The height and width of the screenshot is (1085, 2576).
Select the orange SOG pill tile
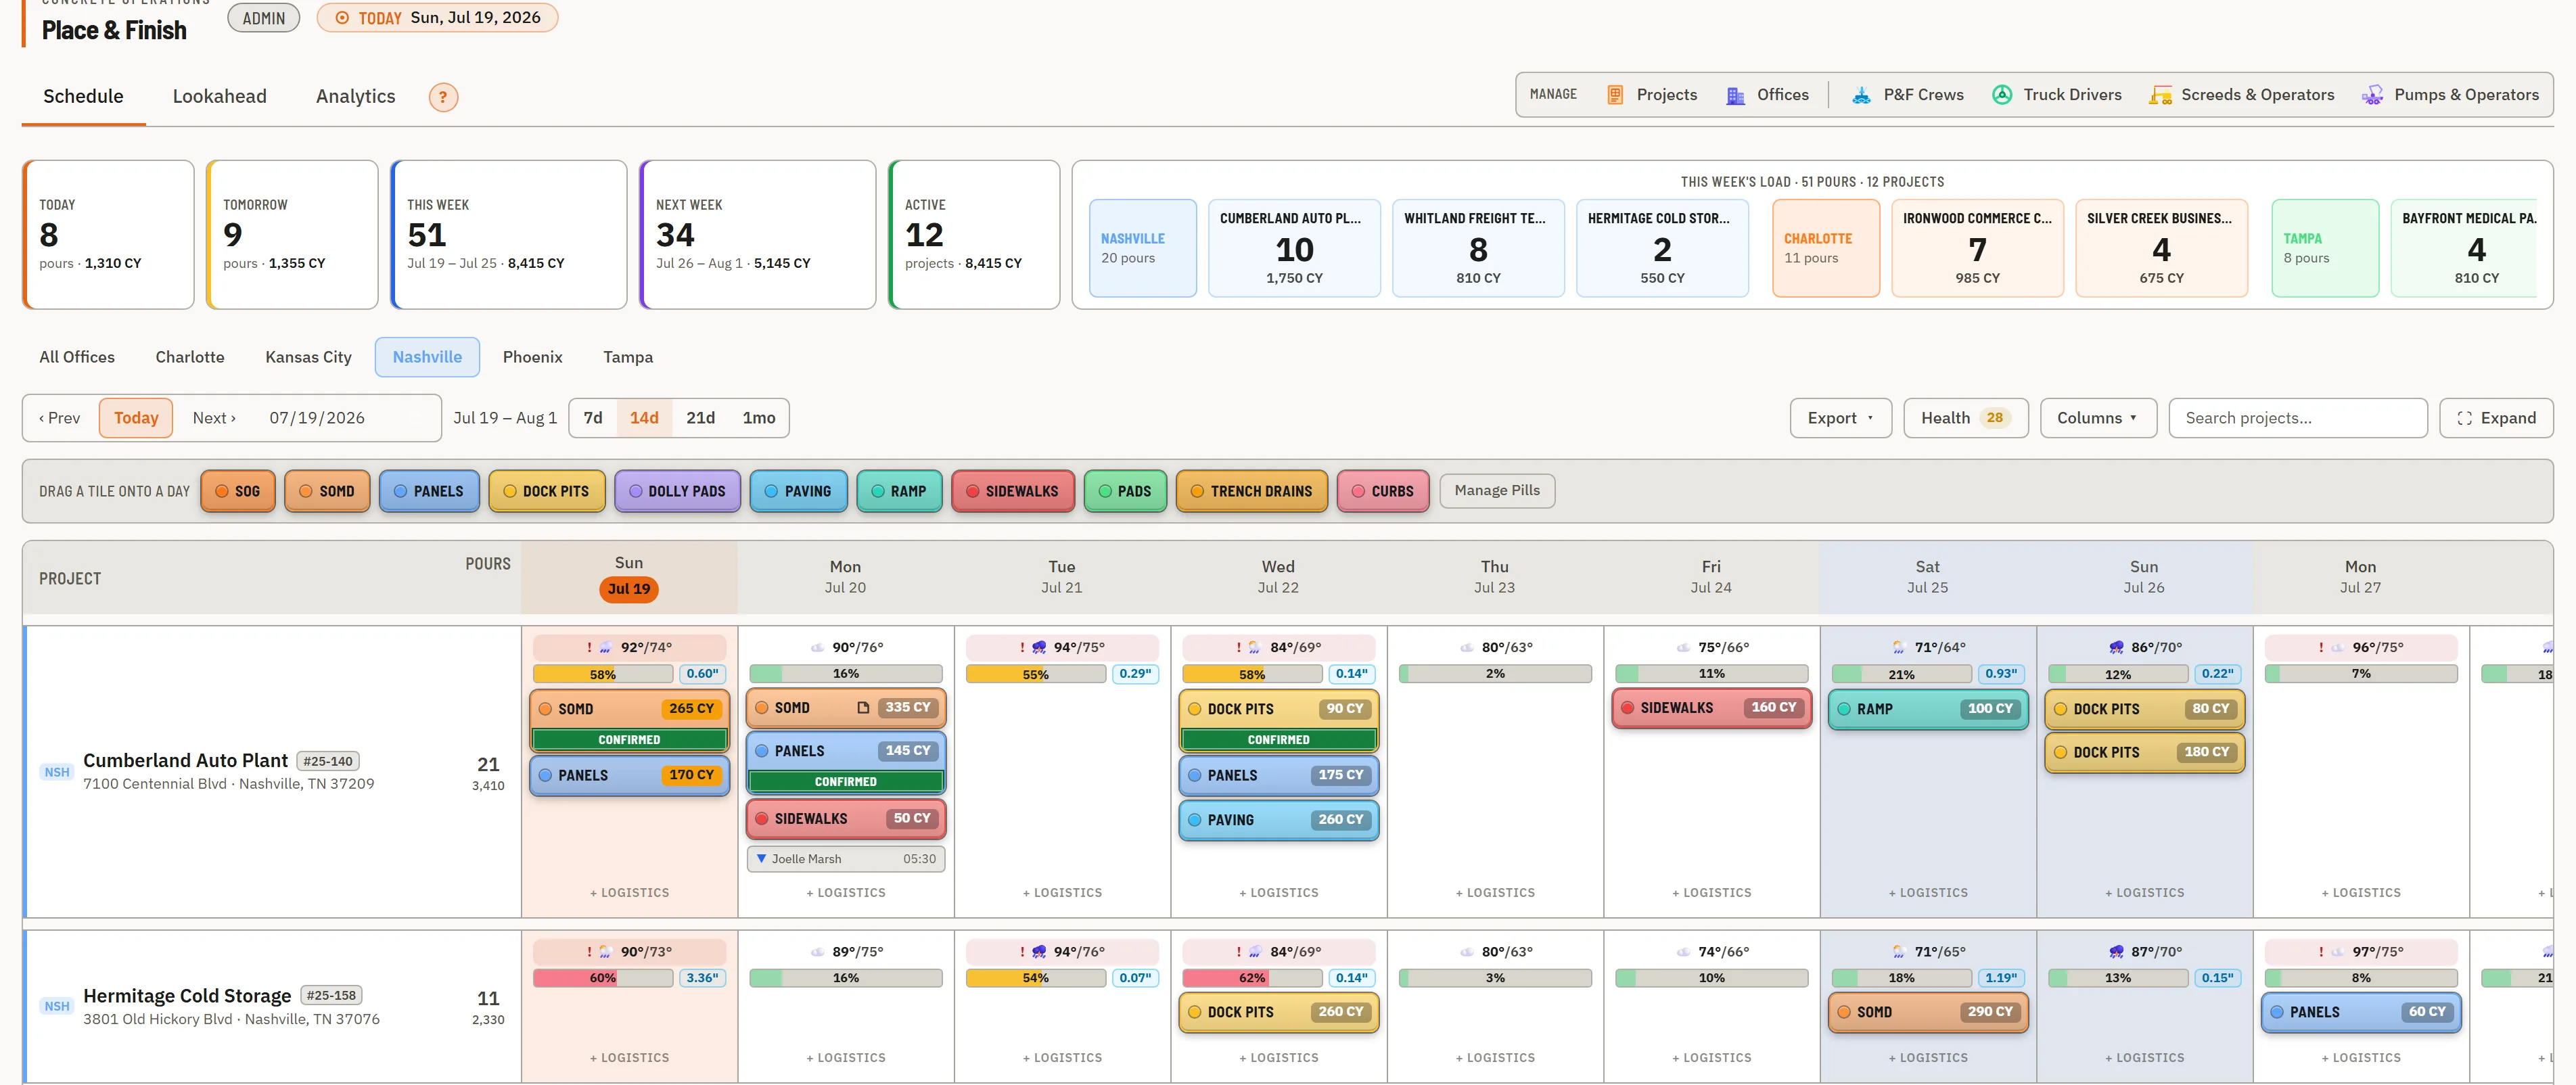238,491
